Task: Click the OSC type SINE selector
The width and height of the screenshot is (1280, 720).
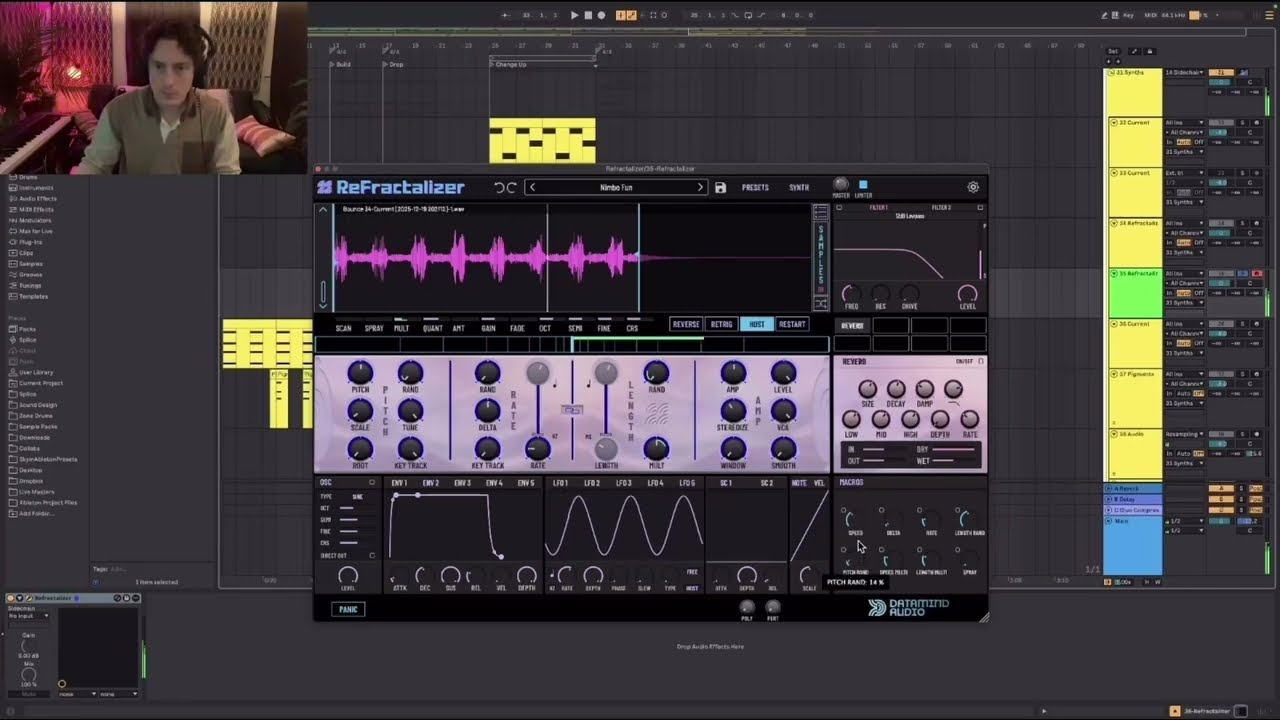Action: [357, 497]
